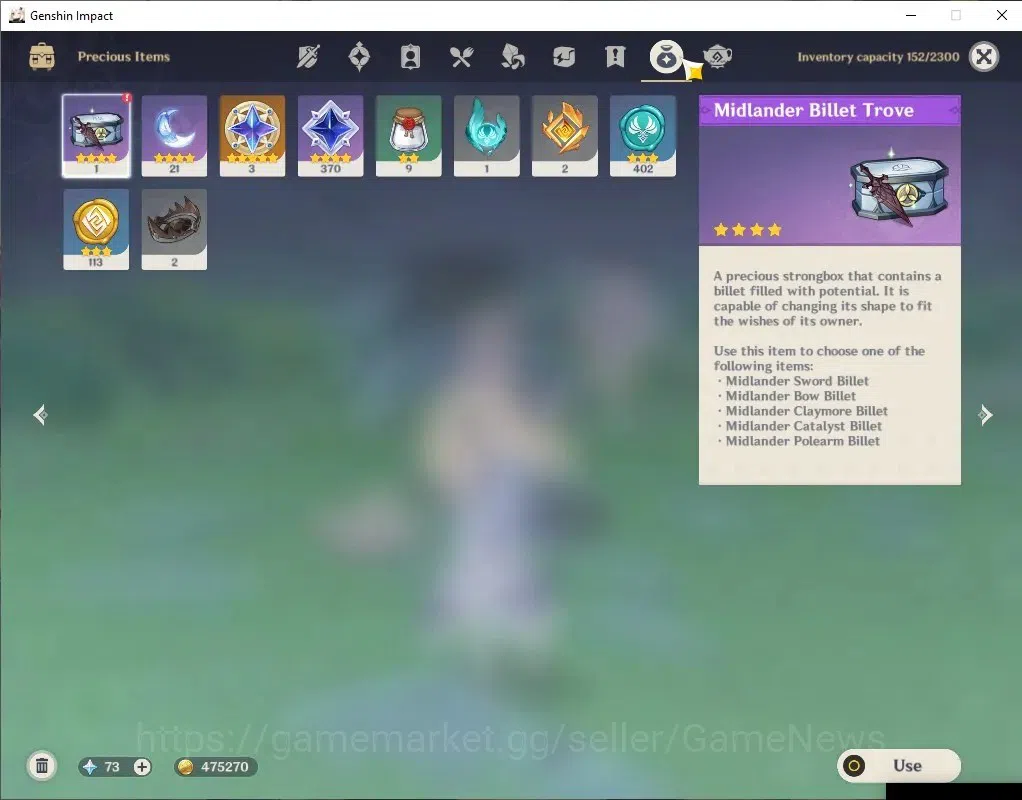
Task: Click the Primogem count 73
Action: 112,767
